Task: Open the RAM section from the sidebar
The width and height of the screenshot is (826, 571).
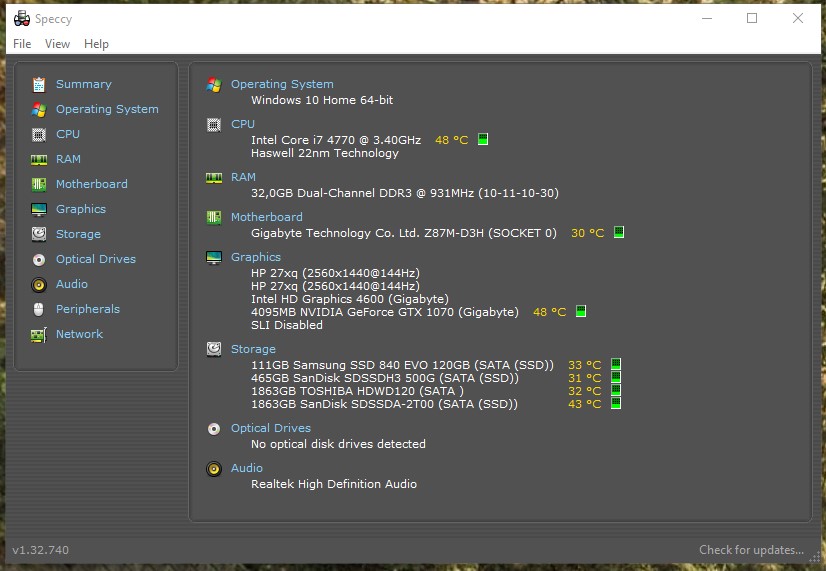Action: coord(68,159)
